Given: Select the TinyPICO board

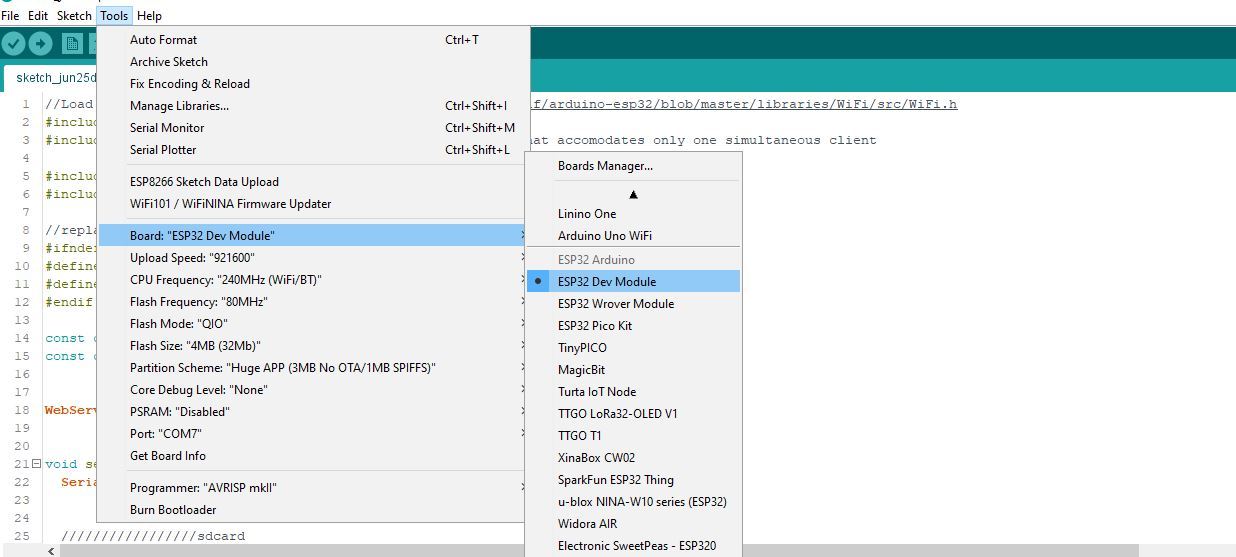Looking at the screenshot, I should pyautogui.click(x=633, y=348).
